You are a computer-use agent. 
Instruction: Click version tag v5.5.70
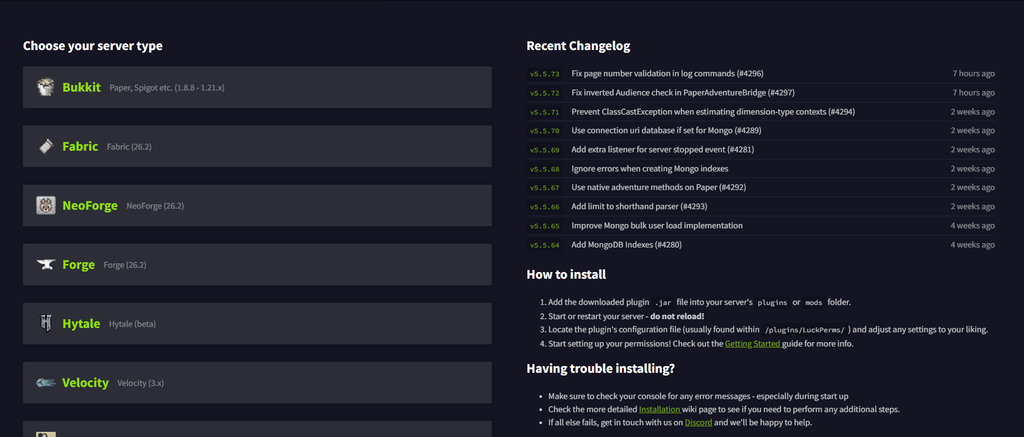[545, 131]
